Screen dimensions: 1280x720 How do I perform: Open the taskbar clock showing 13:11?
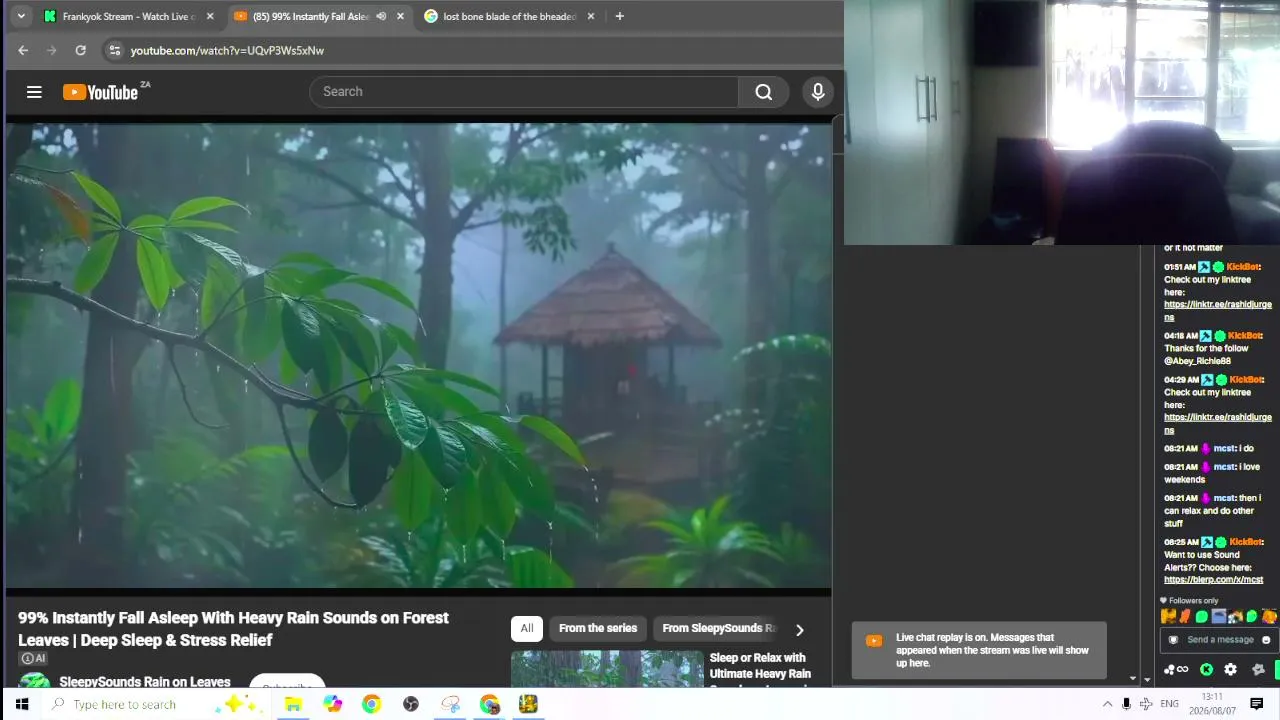[1212, 703]
